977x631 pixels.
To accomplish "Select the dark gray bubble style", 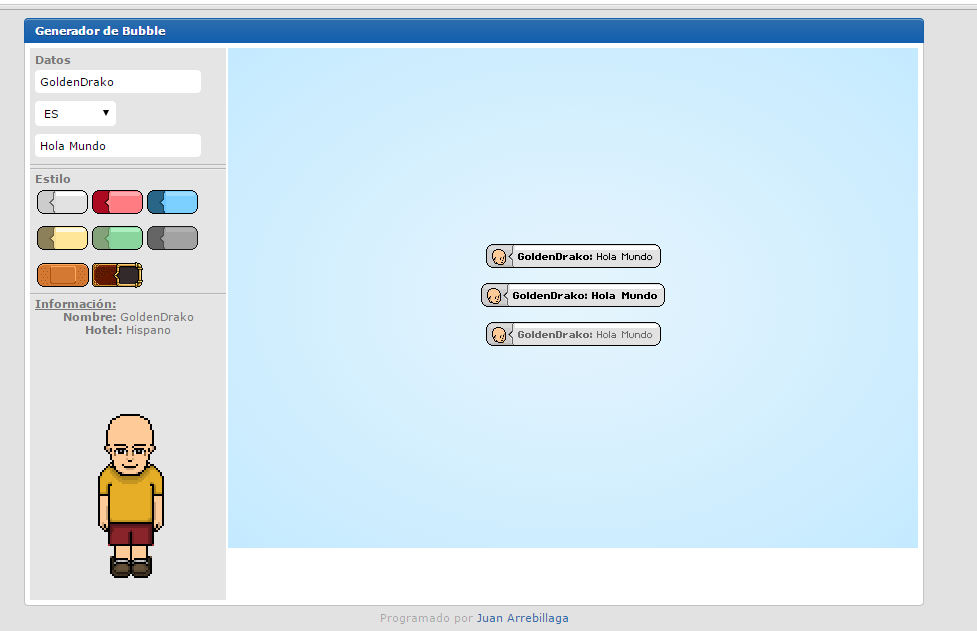I will tap(173, 238).
